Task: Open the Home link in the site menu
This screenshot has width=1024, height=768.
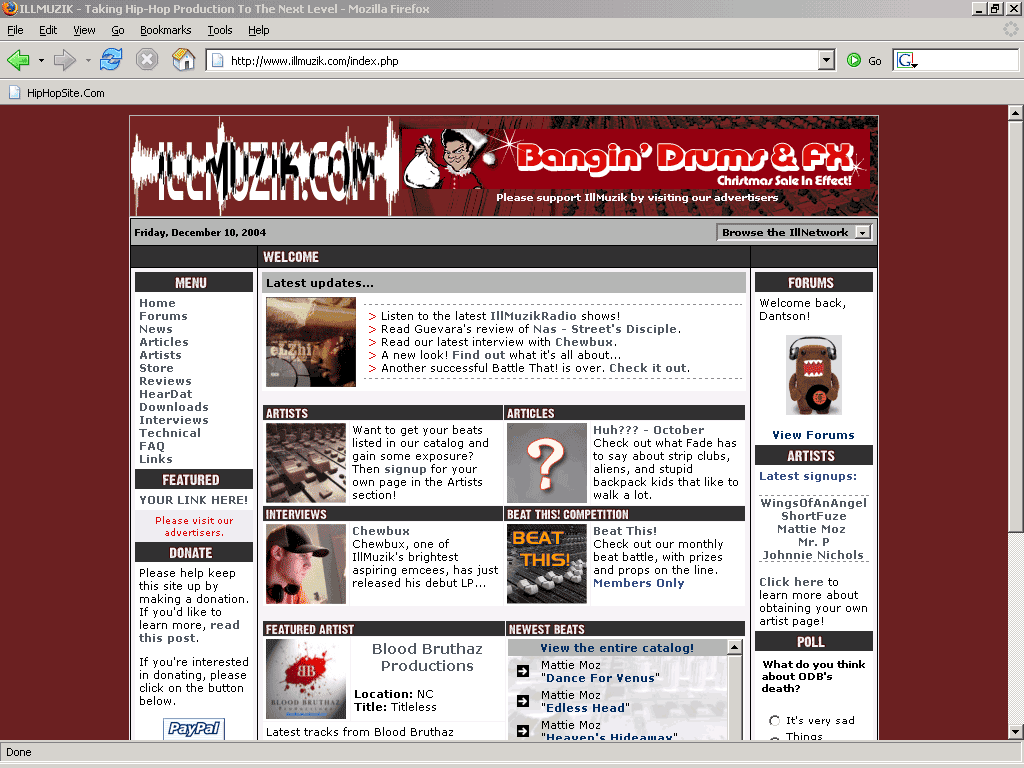Action: [157, 303]
